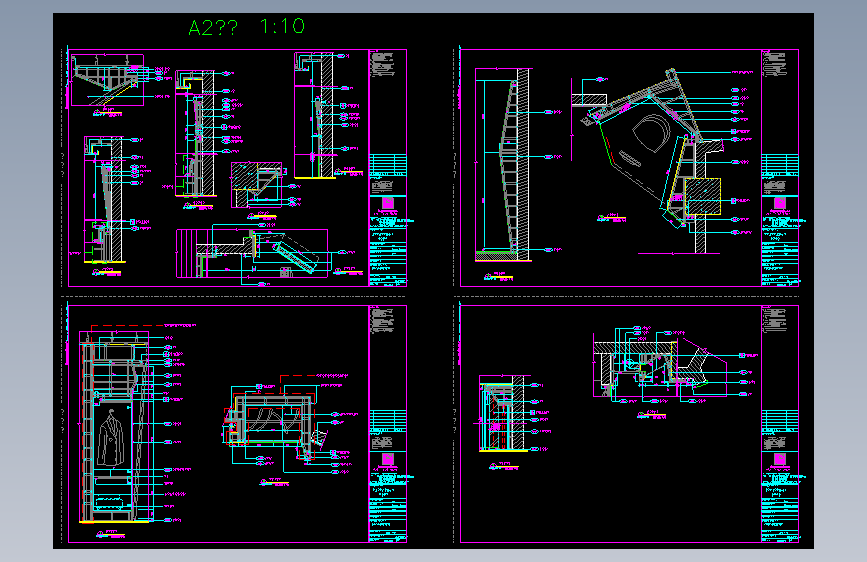Select the small hatched corner detail in top-left sheet center
Viewport: 867px width, 562px height.
256,185
